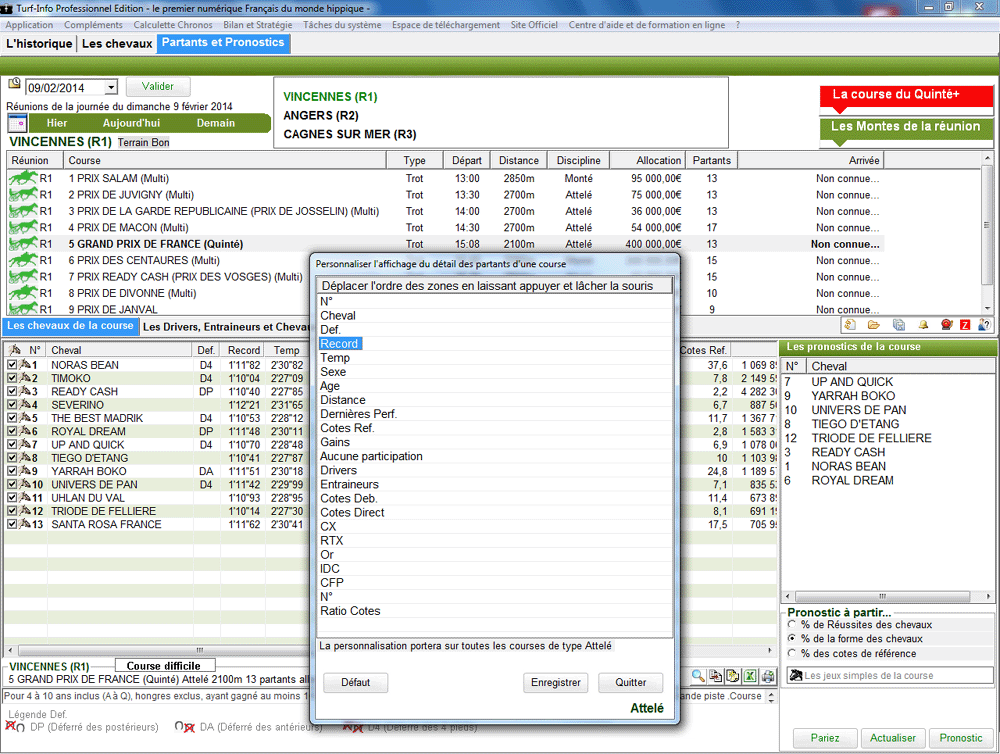Click the 'Enregistrer' button in the dialog

555,683
